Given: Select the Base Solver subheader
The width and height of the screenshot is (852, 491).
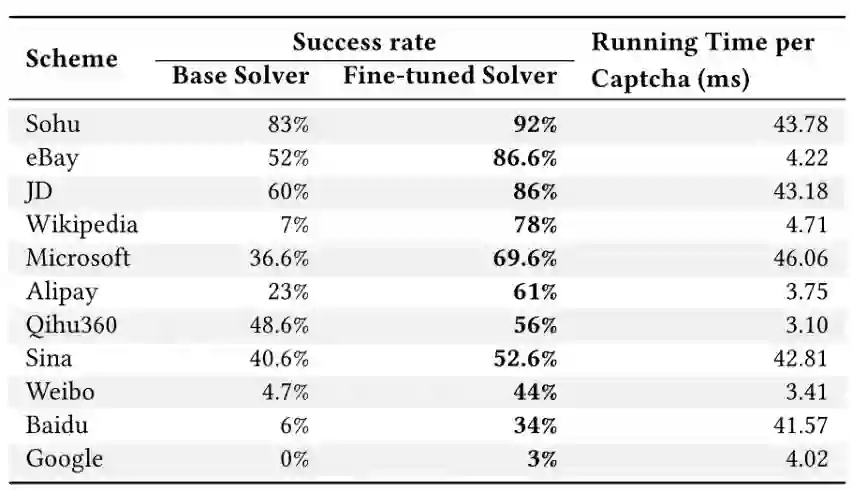Looking at the screenshot, I should (x=241, y=76).
